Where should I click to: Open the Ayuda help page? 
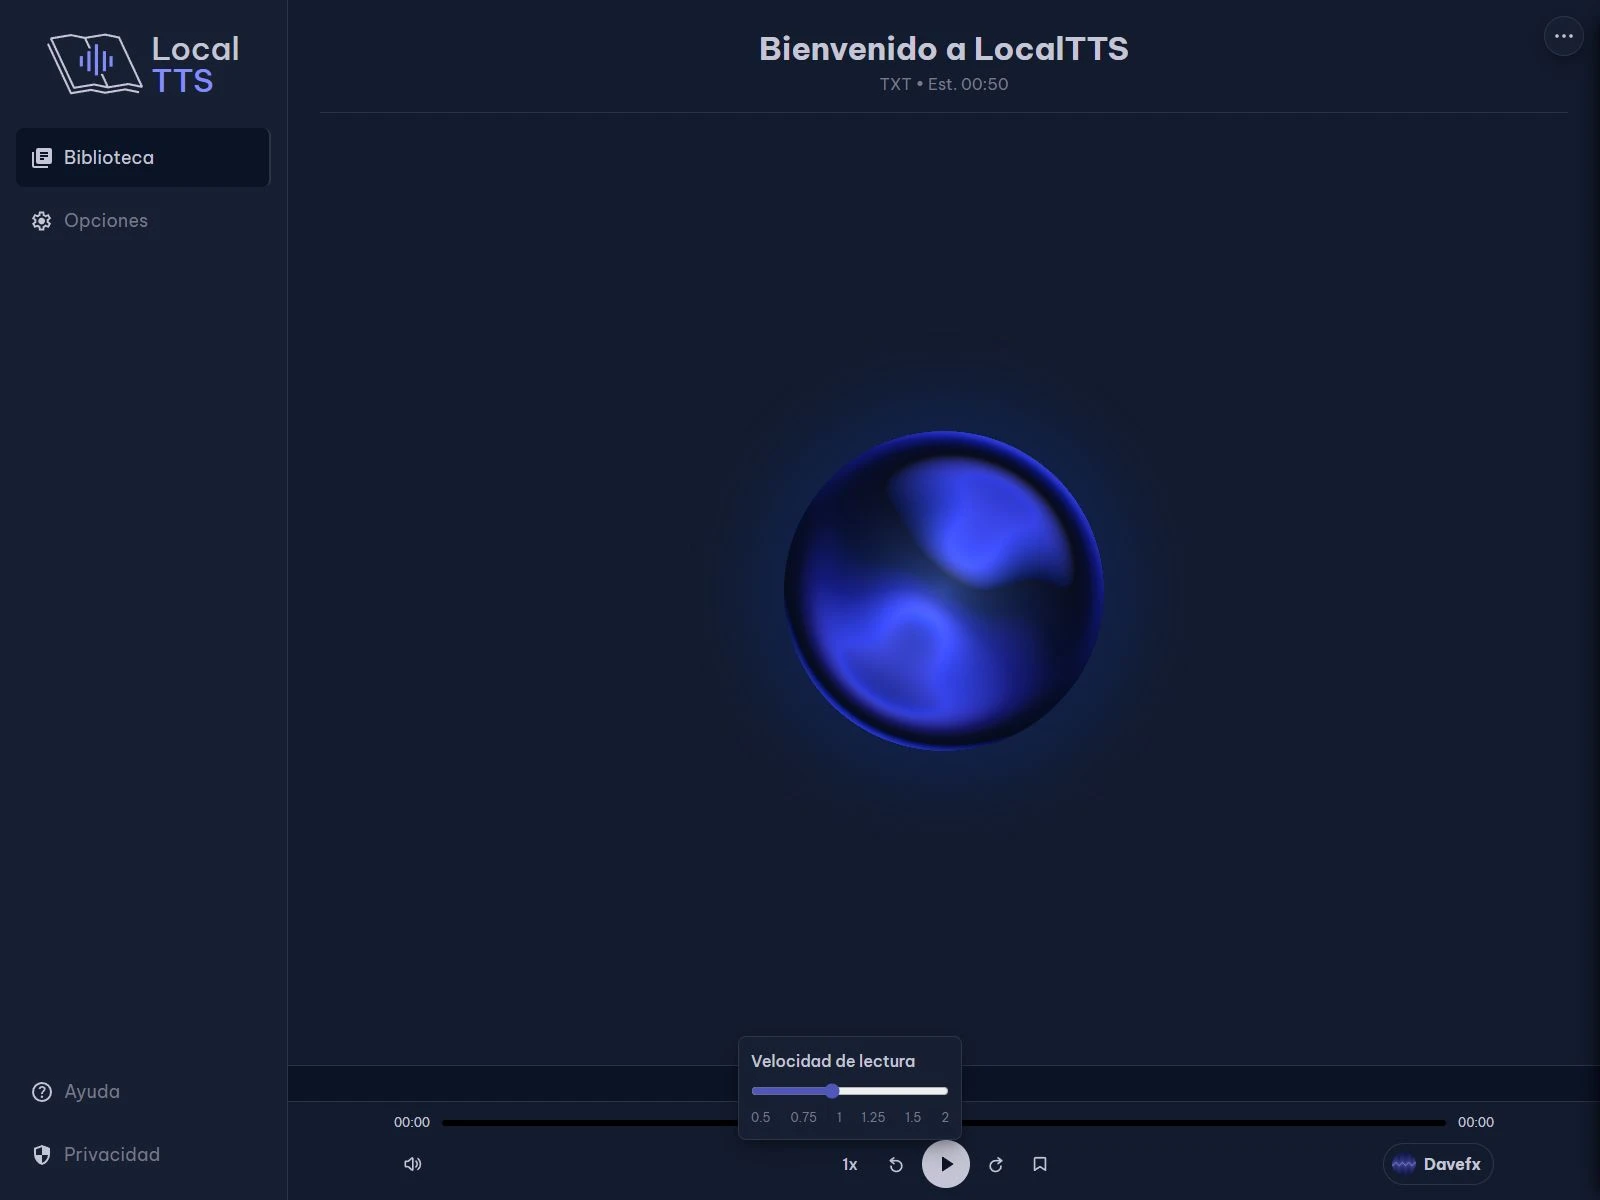[143, 1091]
